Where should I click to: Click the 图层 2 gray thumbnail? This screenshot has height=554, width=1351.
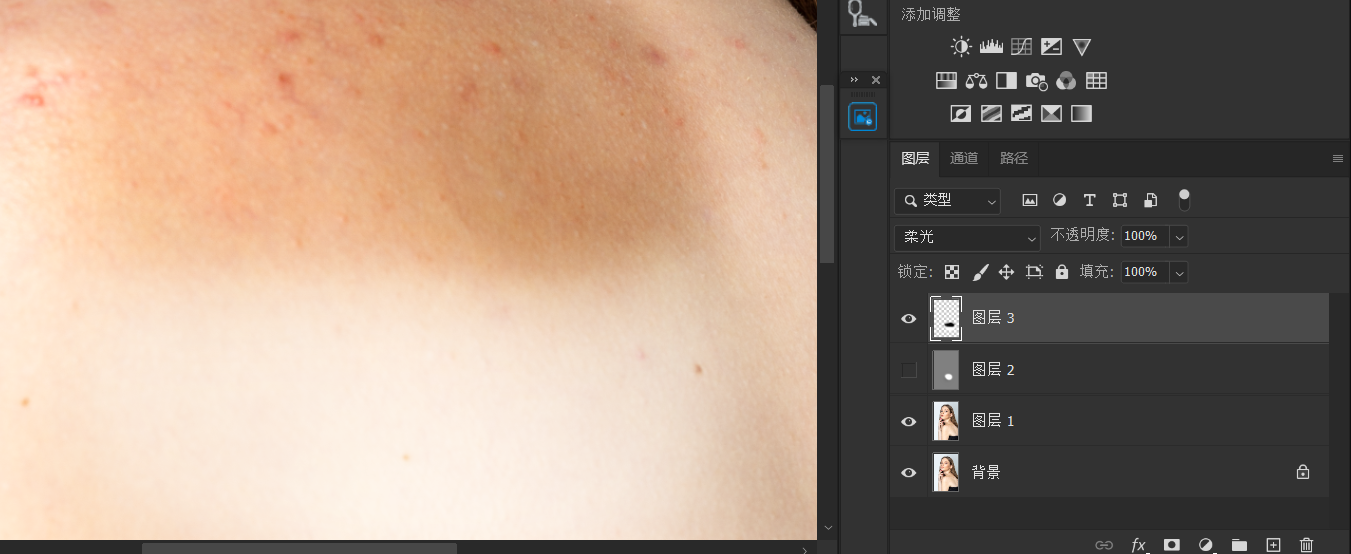pyautogui.click(x=946, y=370)
